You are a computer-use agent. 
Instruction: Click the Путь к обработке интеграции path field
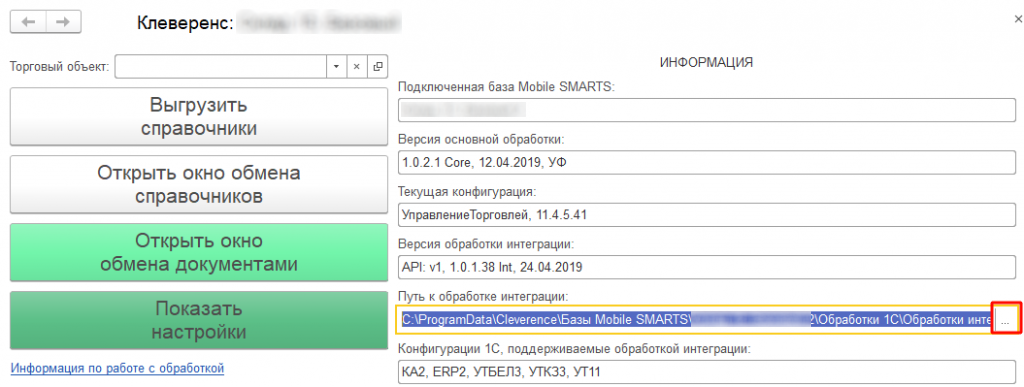[696, 320]
